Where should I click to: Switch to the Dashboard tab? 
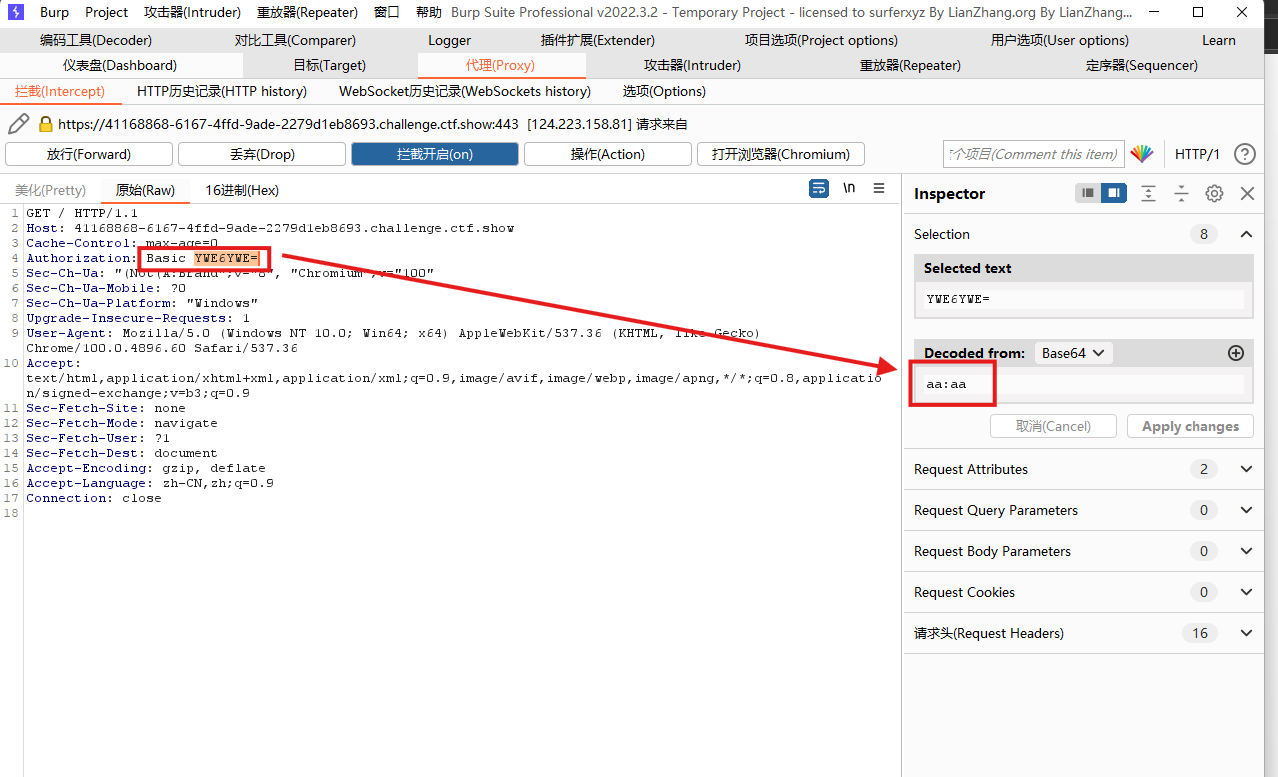pos(120,65)
